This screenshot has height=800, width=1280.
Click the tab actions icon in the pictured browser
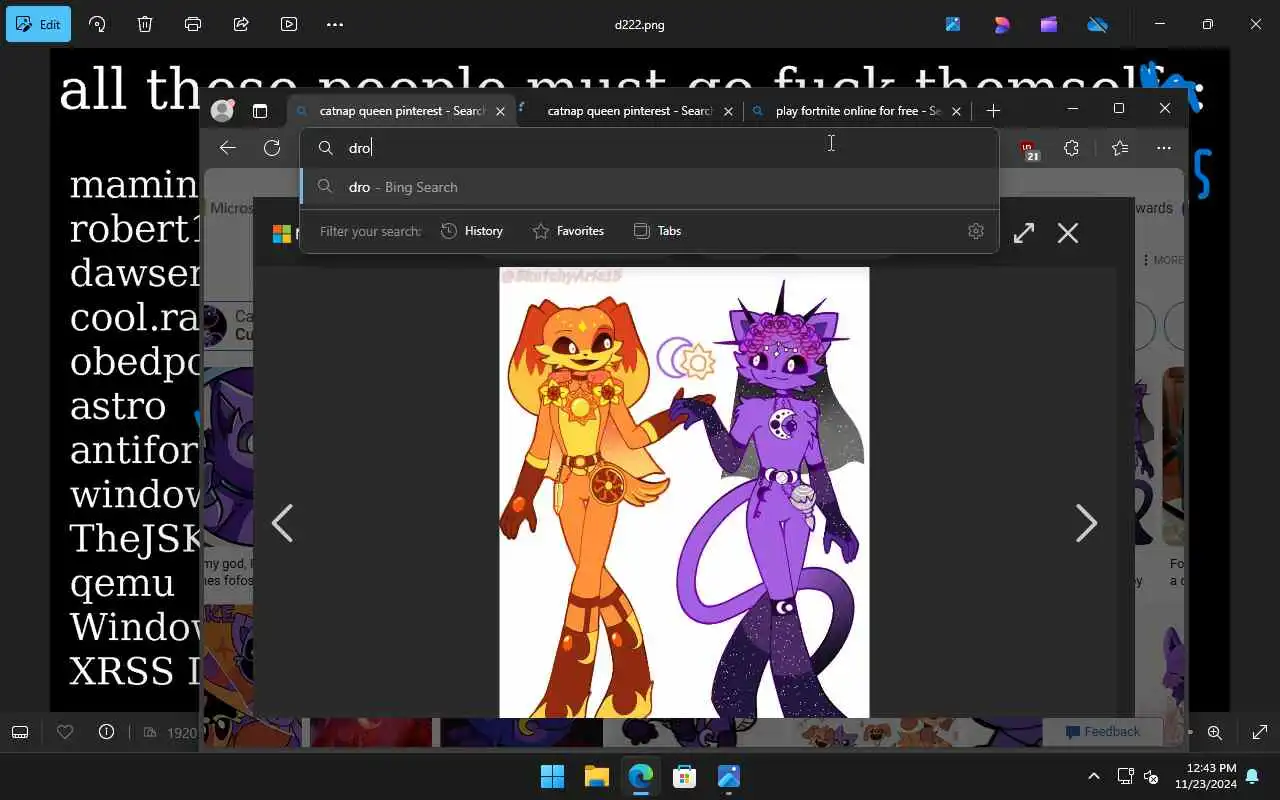(x=260, y=111)
